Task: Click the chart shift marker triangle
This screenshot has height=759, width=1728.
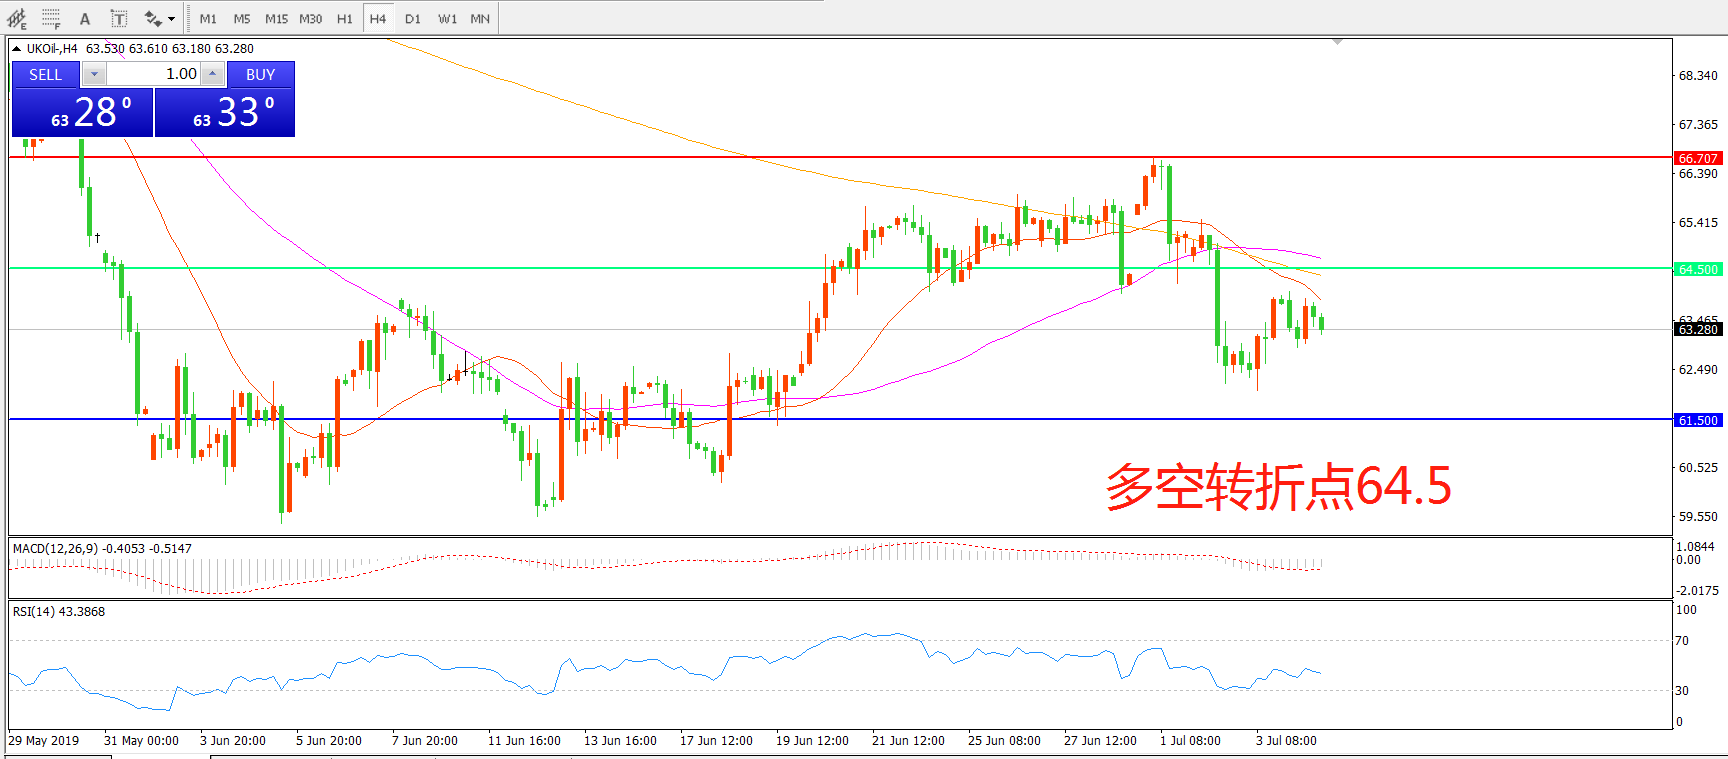Action: pos(1337,42)
